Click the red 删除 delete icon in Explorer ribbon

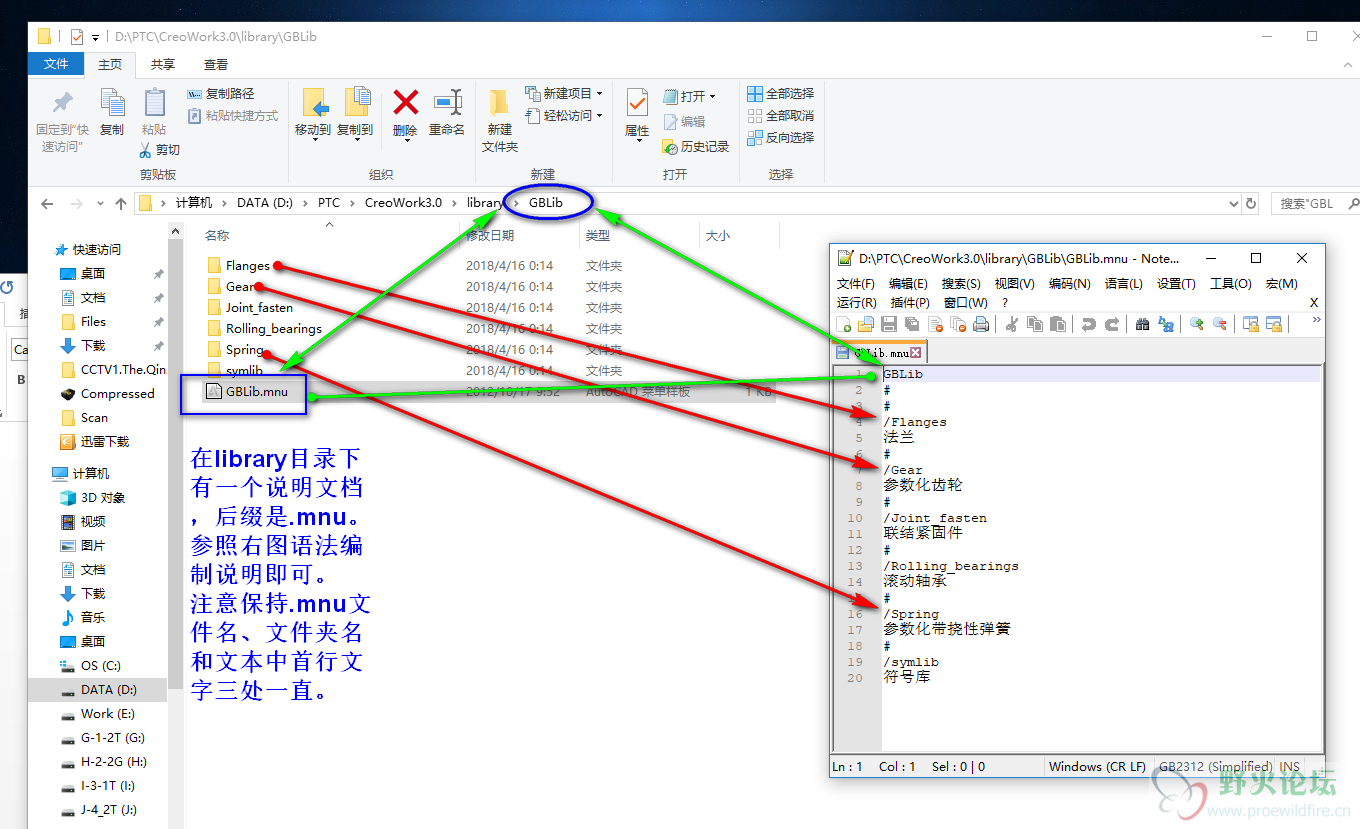point(405,102)
